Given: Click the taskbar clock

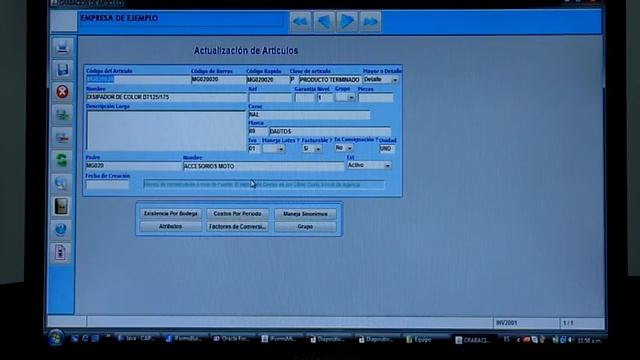Looking at the screenshot, I should click(x=589, y=340).
